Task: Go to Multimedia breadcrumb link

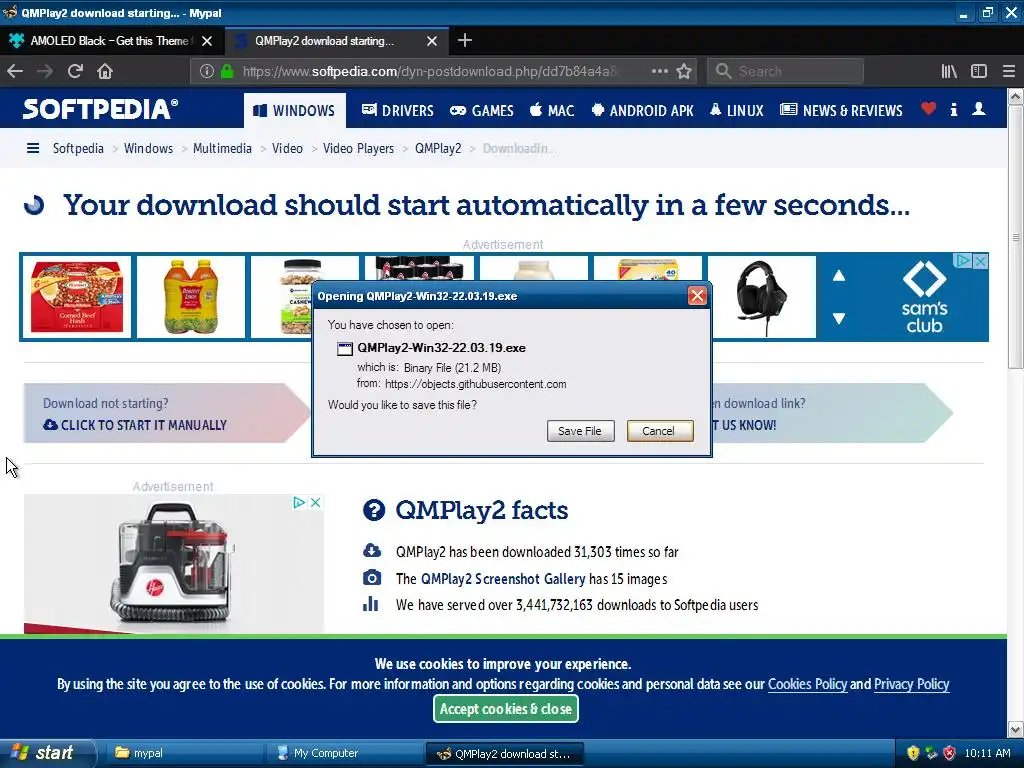Action: coord(222,148)
